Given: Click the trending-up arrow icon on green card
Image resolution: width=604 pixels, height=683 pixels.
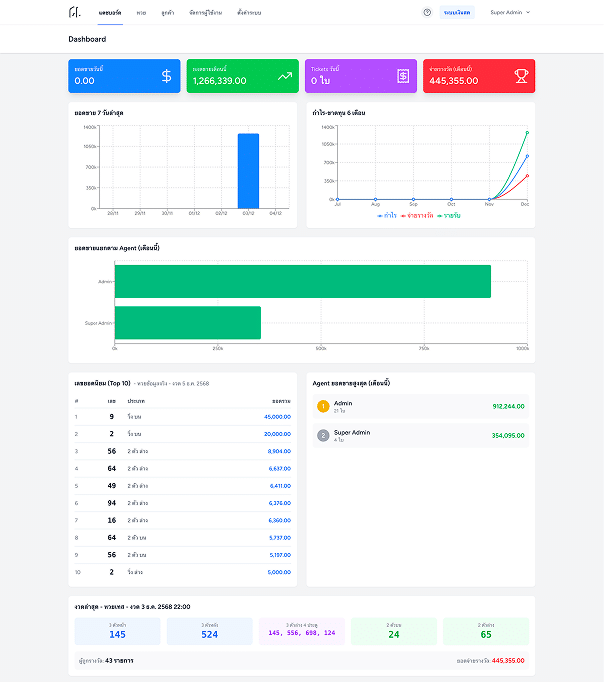Looking at the screenshot, I should [285, 76].
